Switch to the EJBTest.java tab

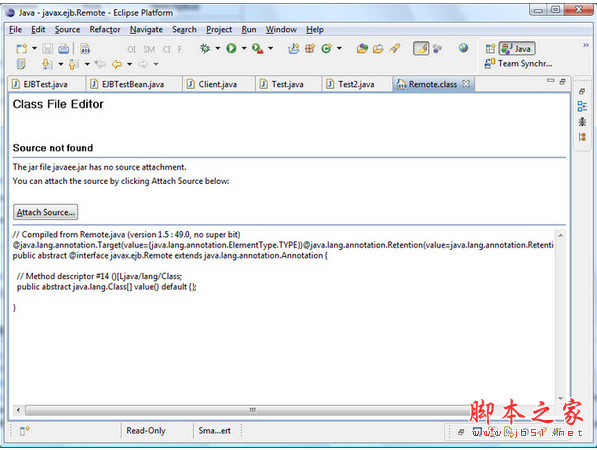point(46,84)
